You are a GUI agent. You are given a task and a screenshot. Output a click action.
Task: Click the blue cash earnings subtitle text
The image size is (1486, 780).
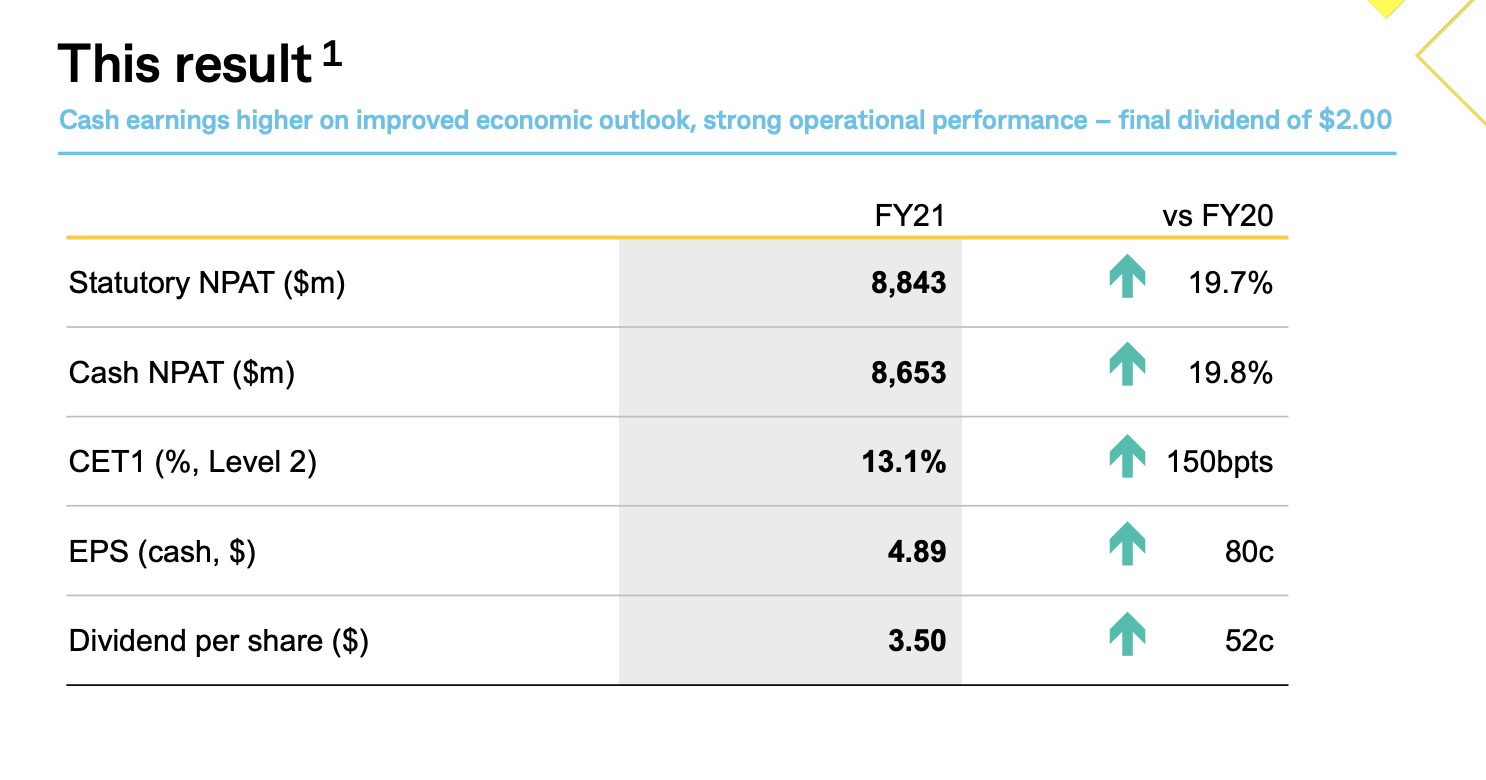[725, 121]
